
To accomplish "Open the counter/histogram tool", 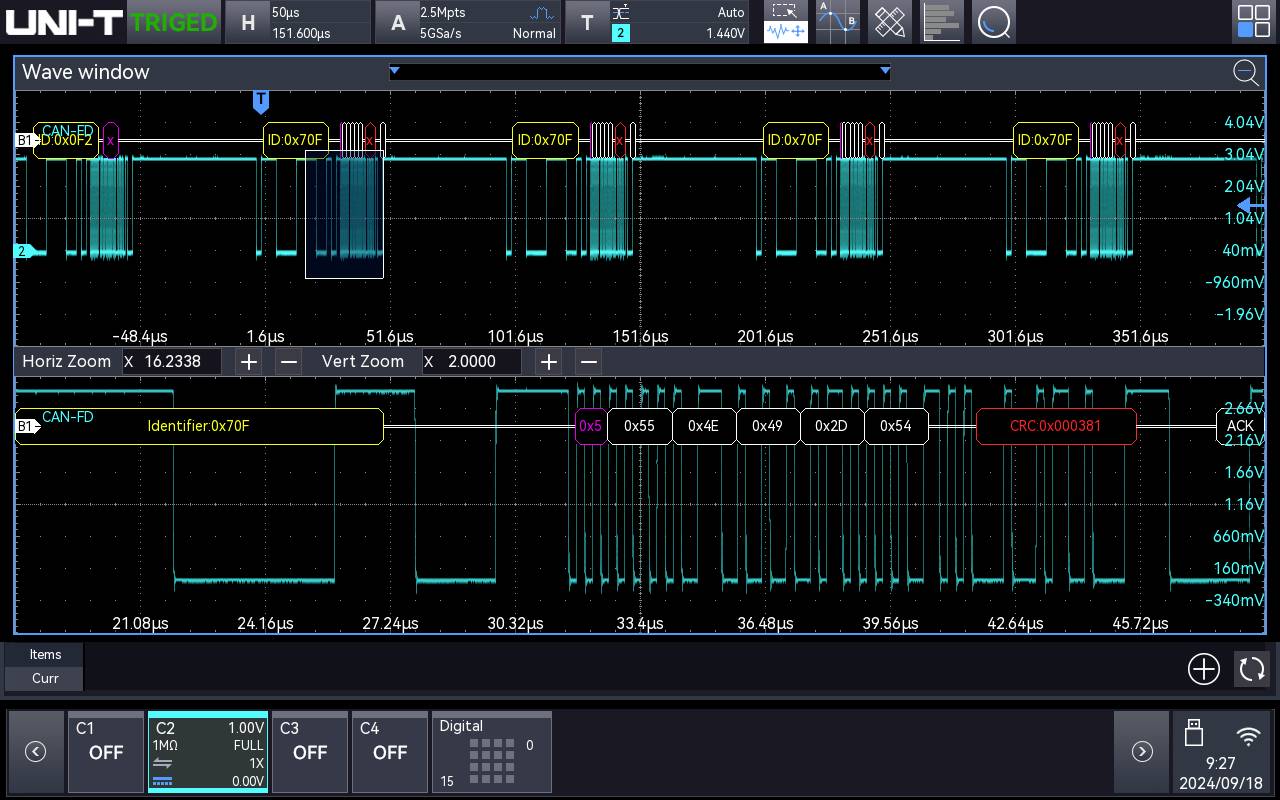I will [941, 22].
